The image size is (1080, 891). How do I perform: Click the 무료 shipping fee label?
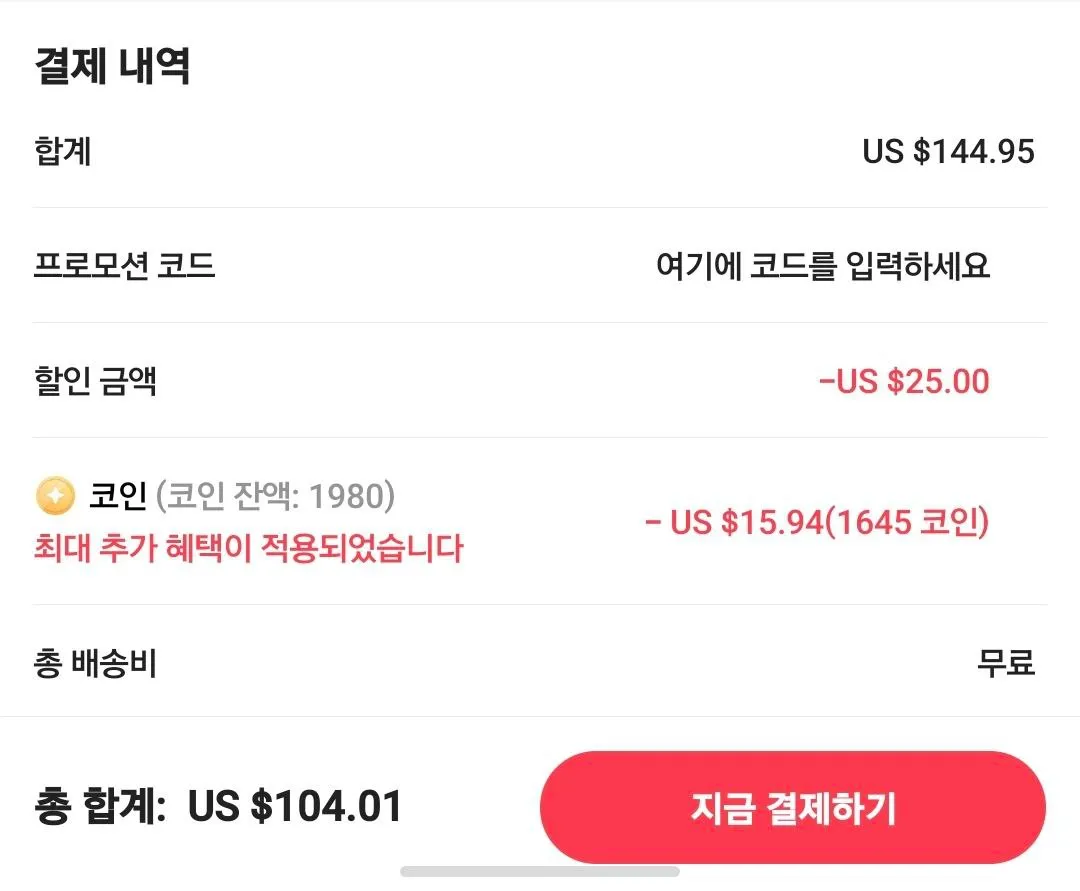pyautogui.click(x=1006, y=661)
